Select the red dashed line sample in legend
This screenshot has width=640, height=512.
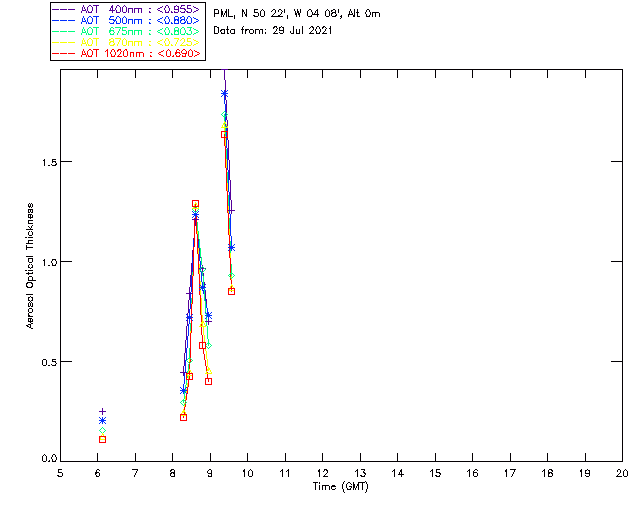(x=64, y=53)
